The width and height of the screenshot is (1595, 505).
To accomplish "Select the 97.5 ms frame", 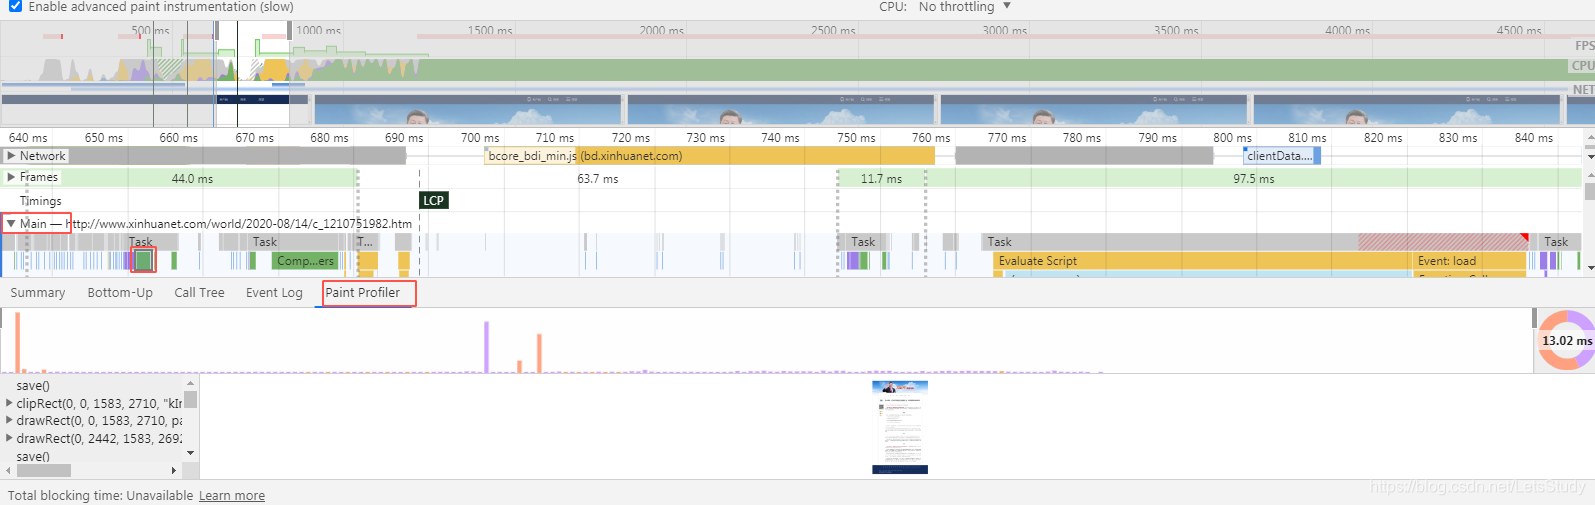I will click(1253, 178).
